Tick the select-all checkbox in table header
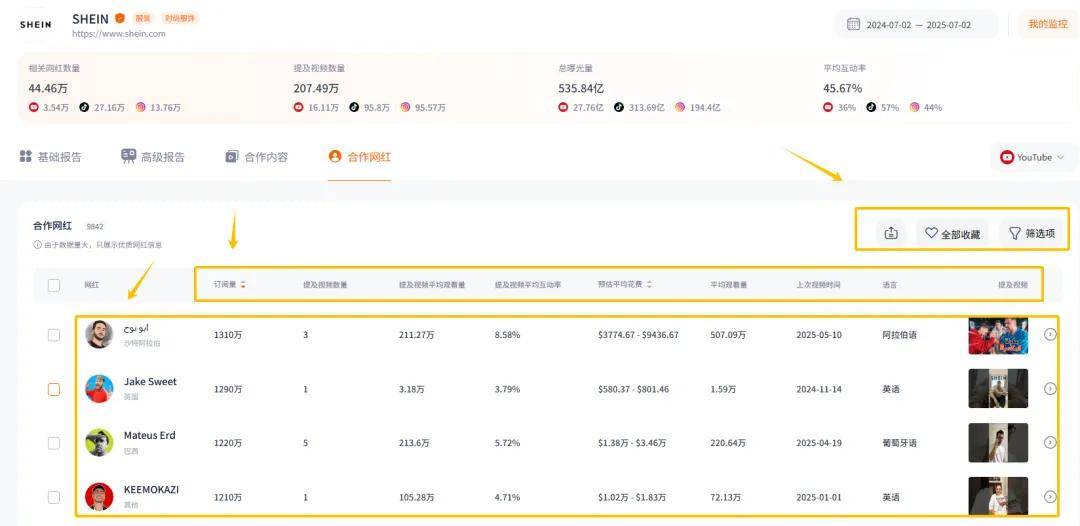 [x=54, y=285]
